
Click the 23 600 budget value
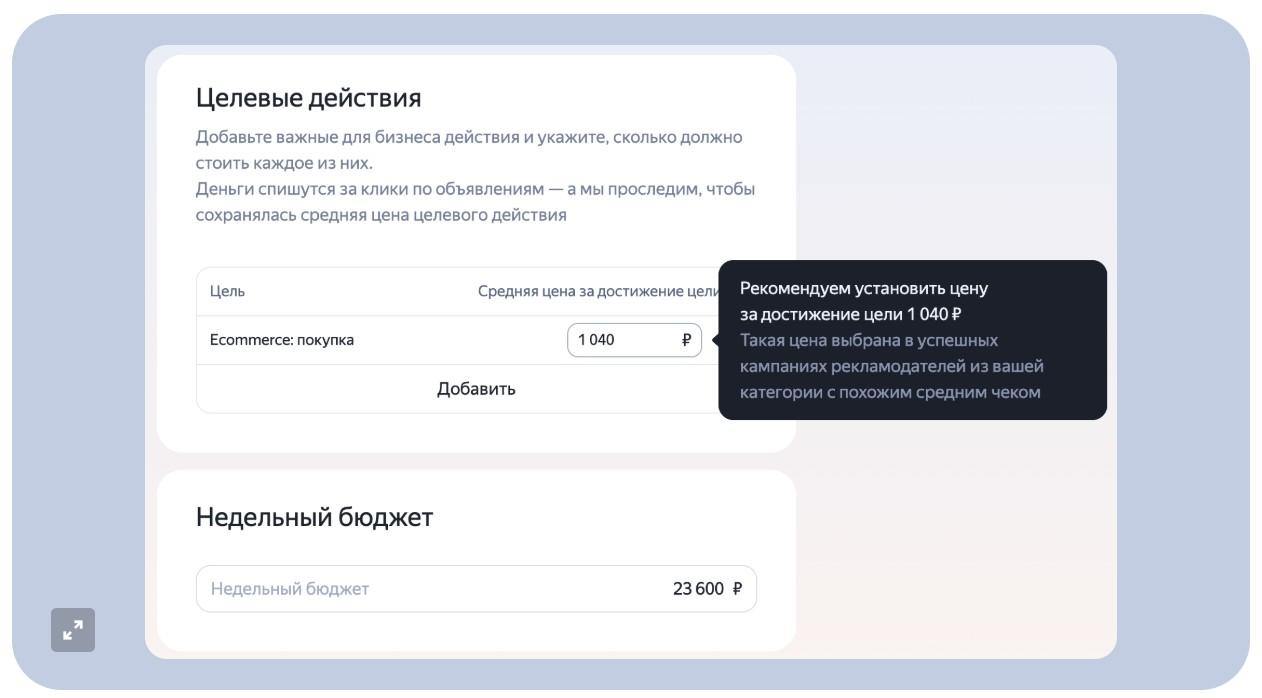tap(698, 589)
